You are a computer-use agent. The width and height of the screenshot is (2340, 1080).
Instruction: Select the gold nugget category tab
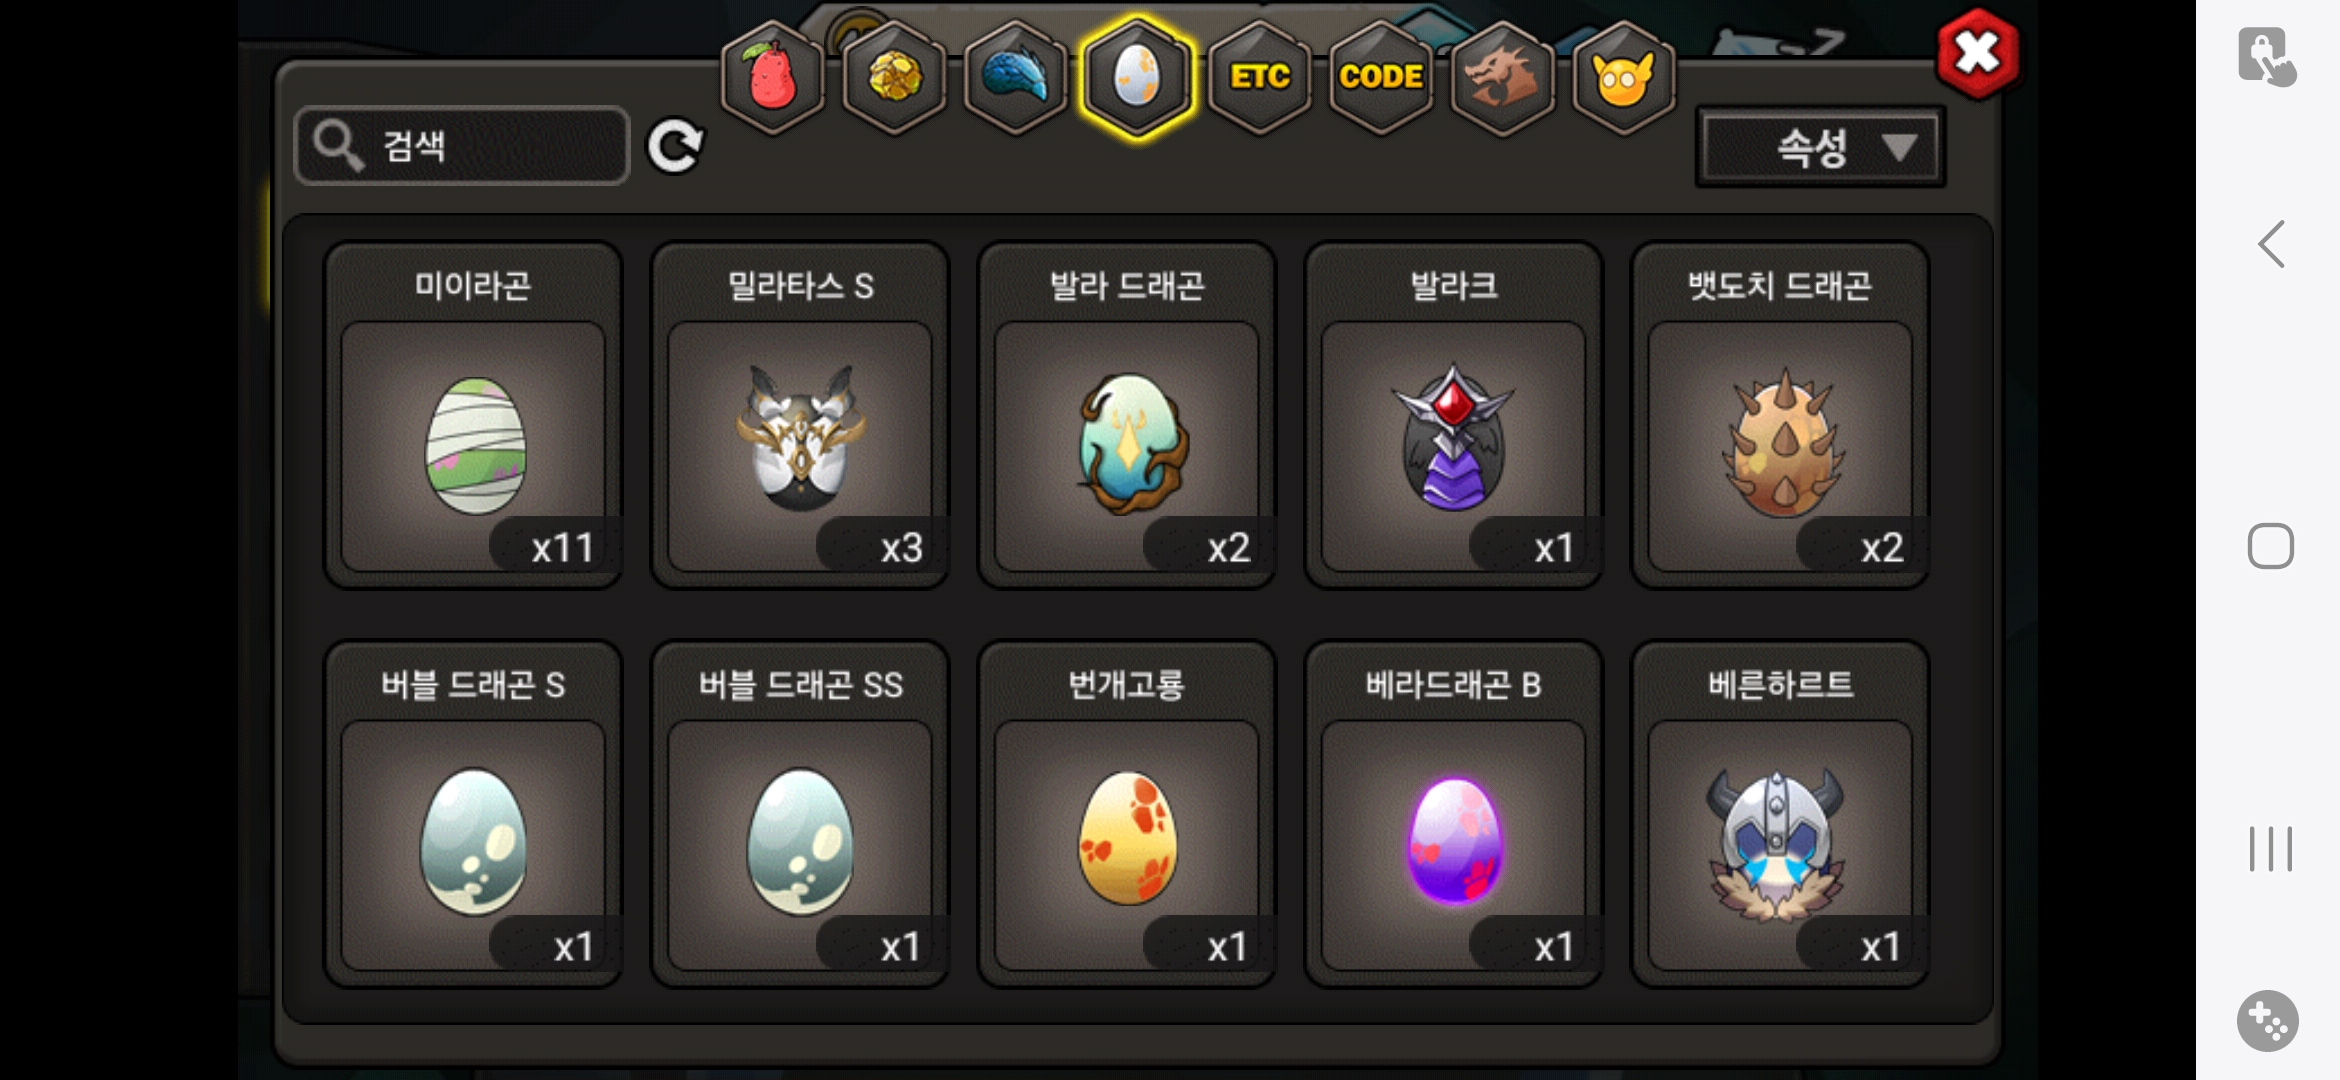click(893, 77)
